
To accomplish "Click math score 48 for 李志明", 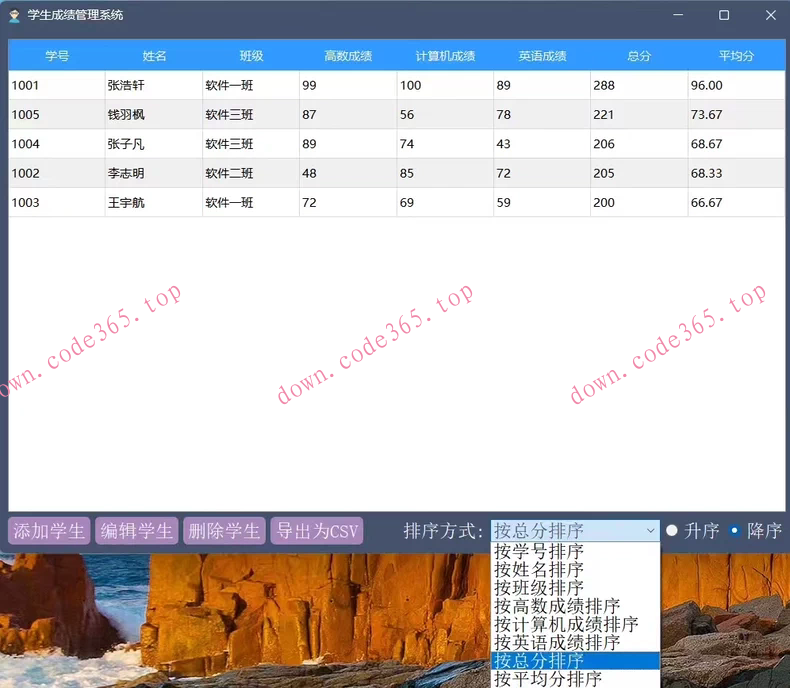I will pyautogui.click(x=348, y=173).
